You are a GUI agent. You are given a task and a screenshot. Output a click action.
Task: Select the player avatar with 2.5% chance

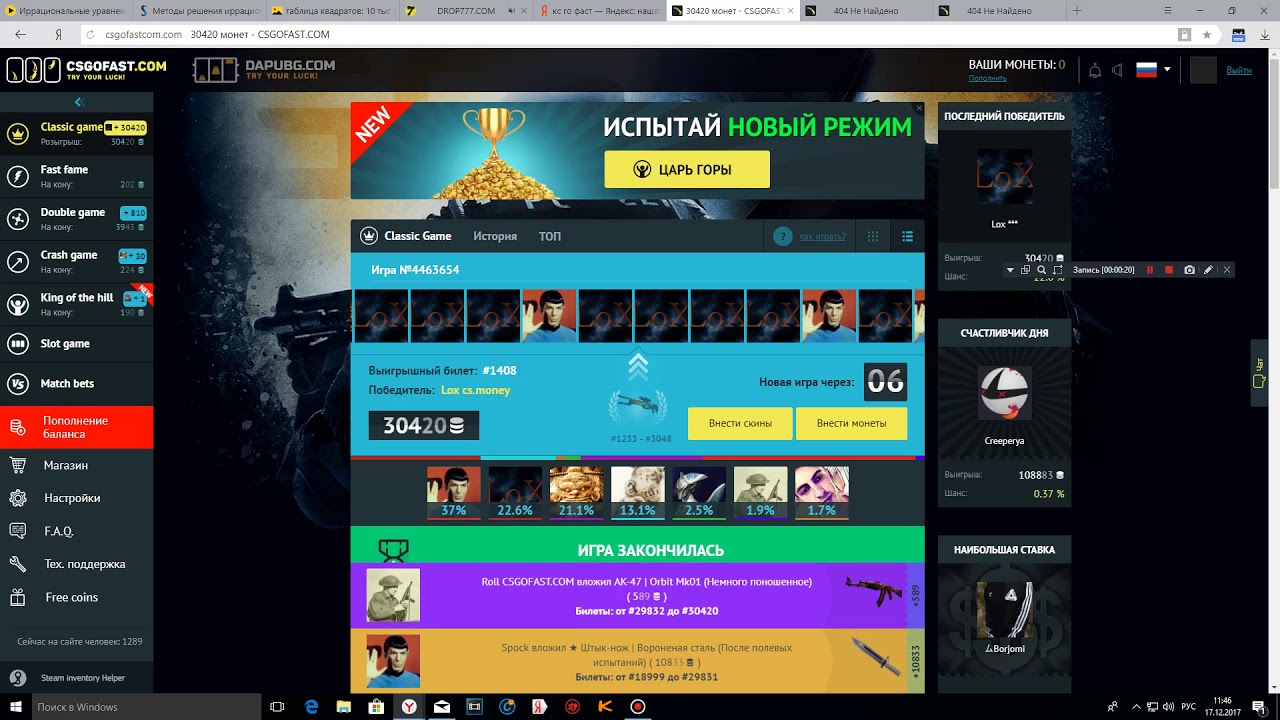click(x=699, y=493)
